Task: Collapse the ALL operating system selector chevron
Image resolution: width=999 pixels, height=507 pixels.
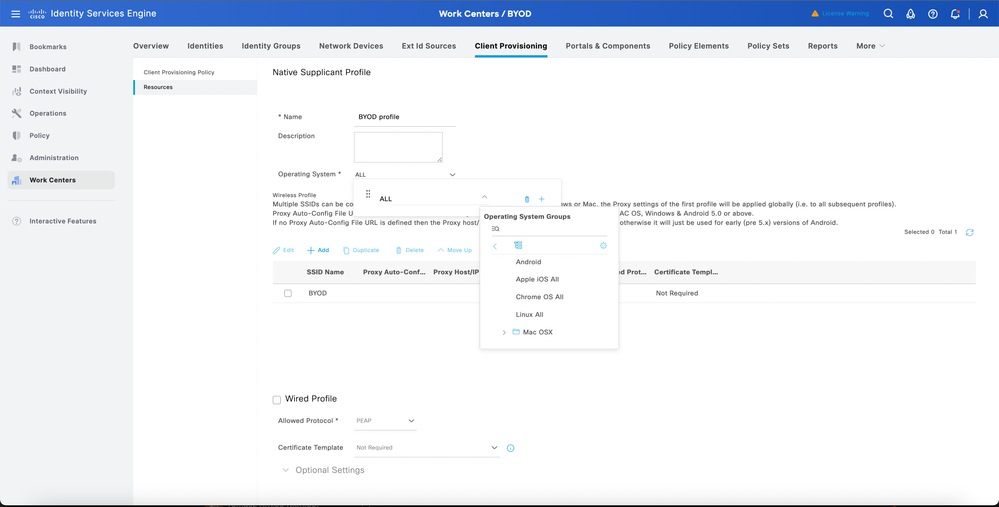Action: [x=484, y=197]
